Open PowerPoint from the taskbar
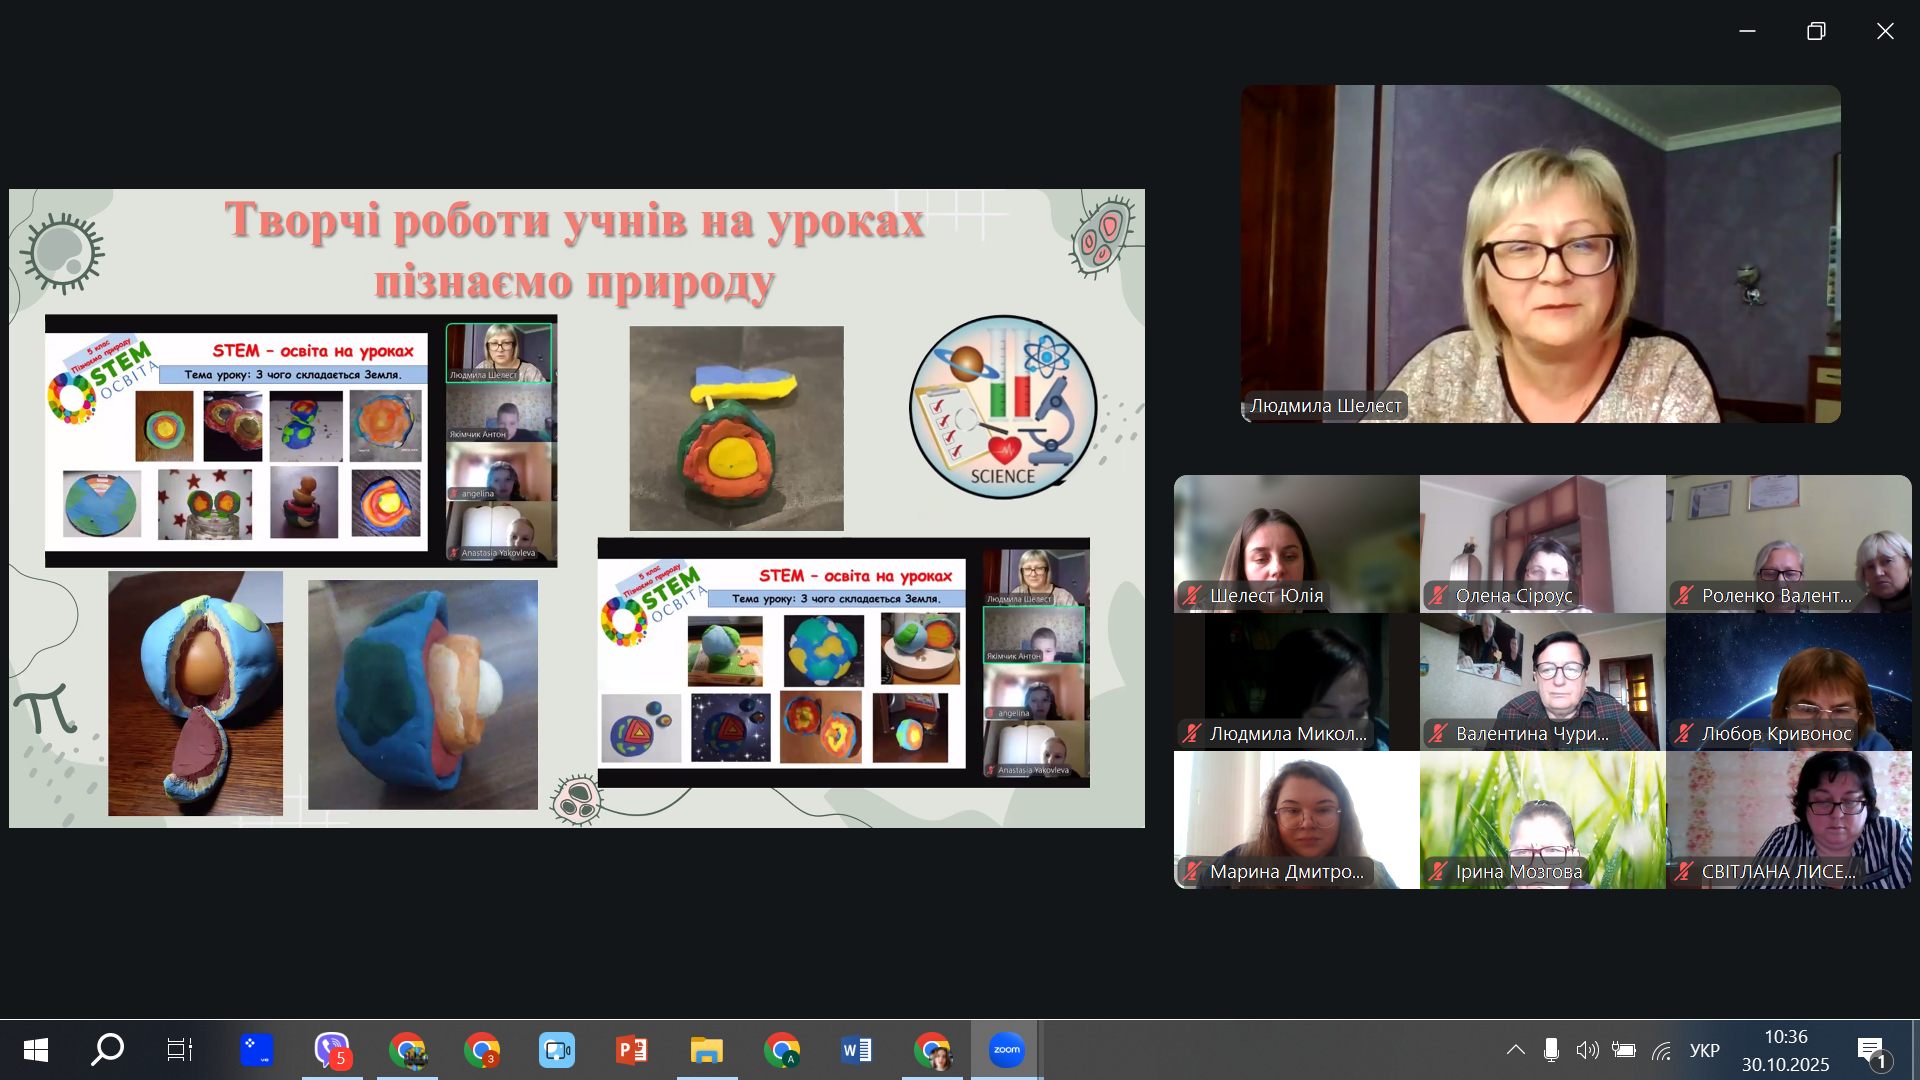 (632, 1050)
